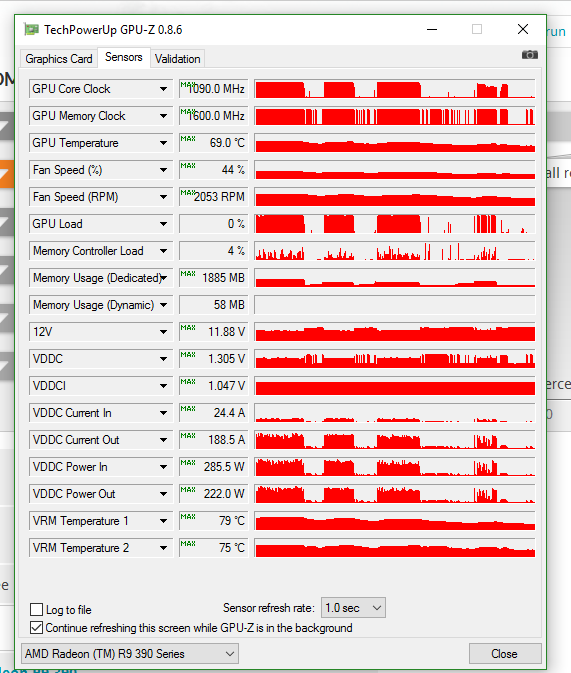Expand the Fan Speed (RPM) dropdown
The image size is (571, 673).
click(163, 197)
